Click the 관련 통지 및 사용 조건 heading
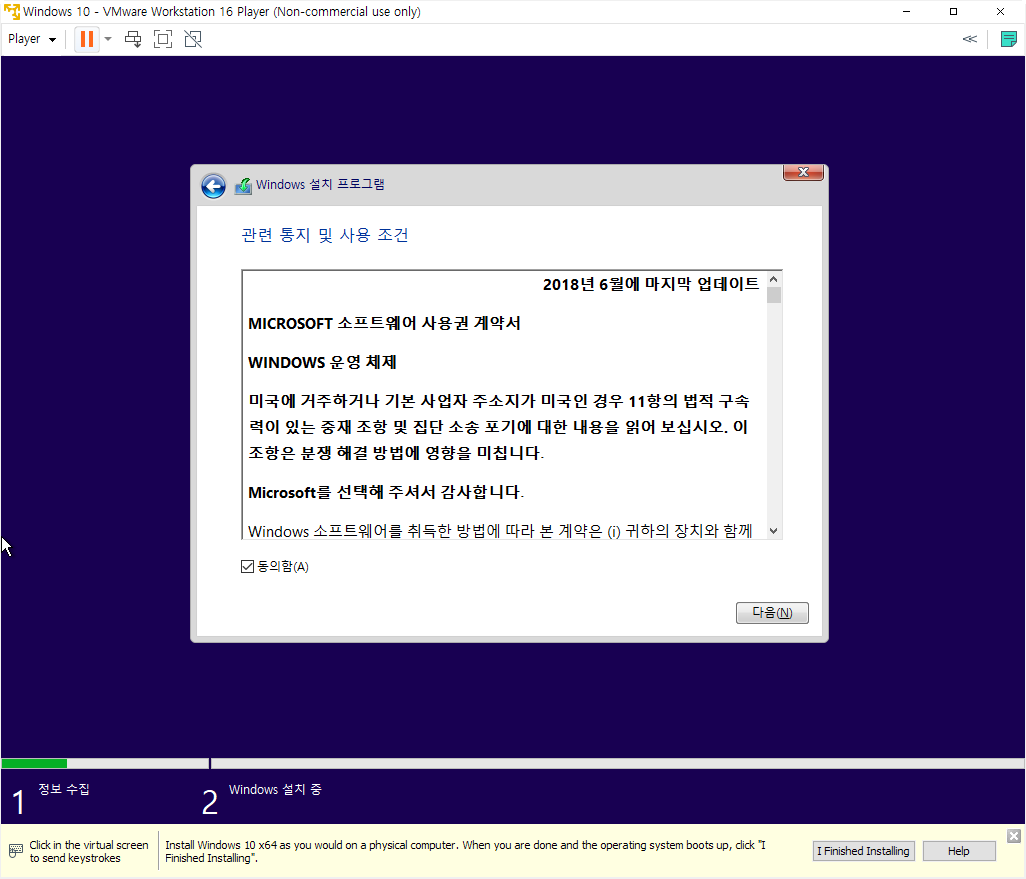The height and width of the screenshot is (879, 1026). click(x=325, y=235)
